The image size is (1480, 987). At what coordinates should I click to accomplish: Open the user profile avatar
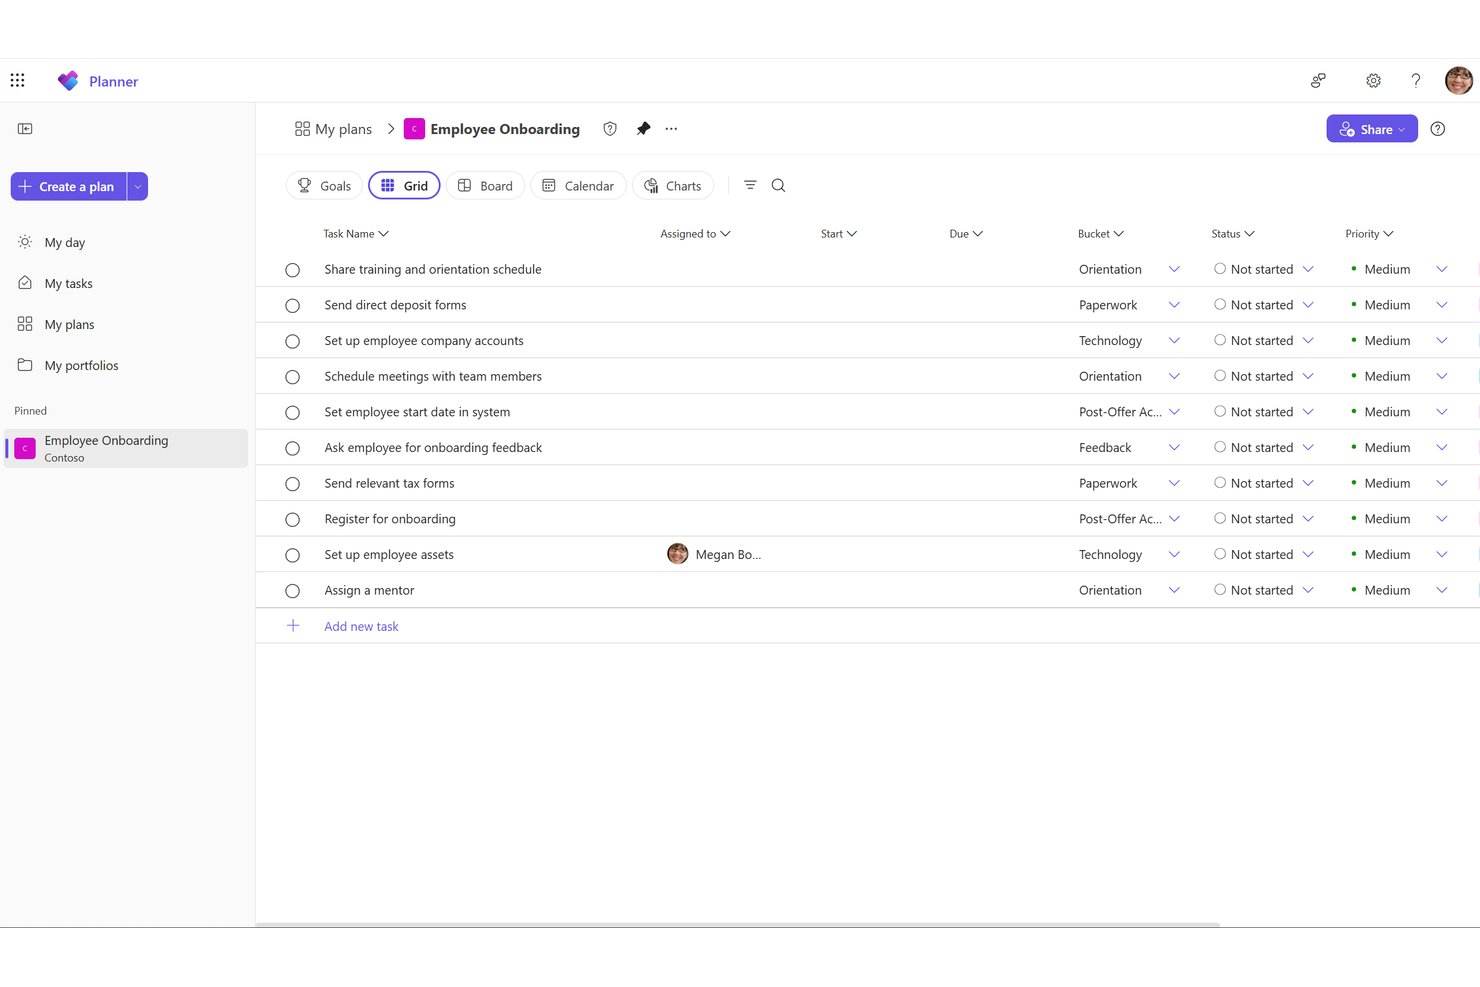click(1458, 80)
